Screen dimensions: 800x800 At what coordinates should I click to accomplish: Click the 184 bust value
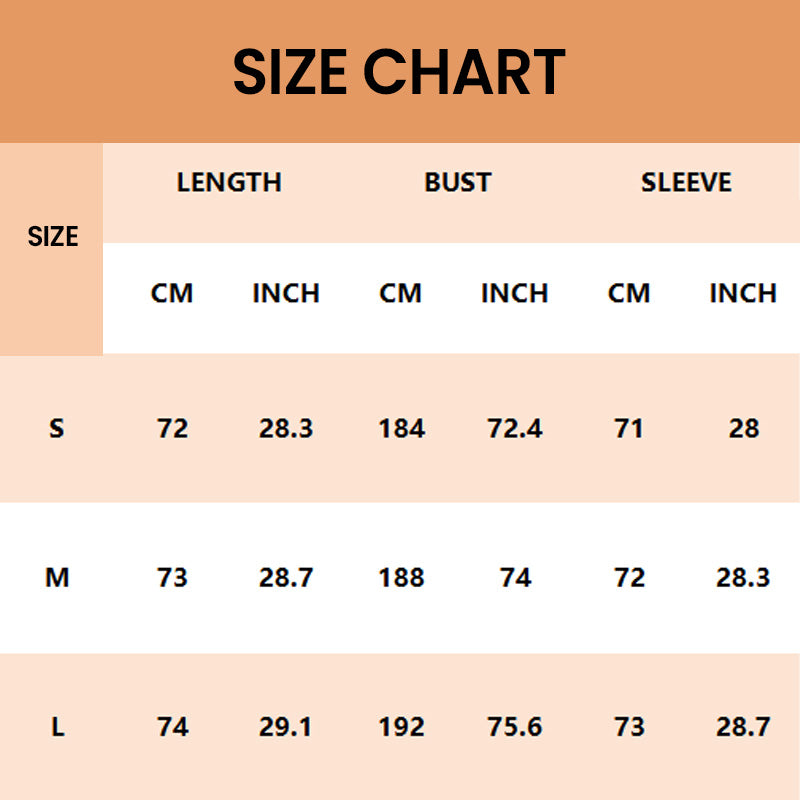(401, 428)
